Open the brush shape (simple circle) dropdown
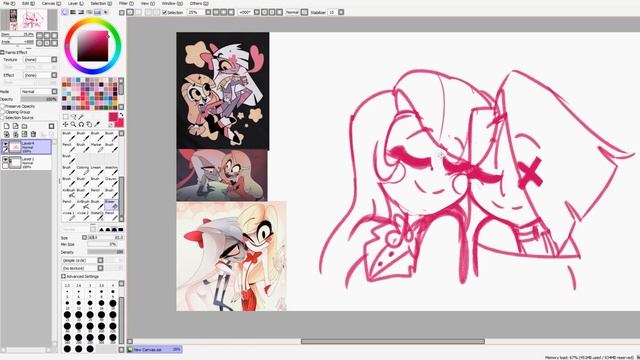The image size is (640, 360). (x=100, y=260)
